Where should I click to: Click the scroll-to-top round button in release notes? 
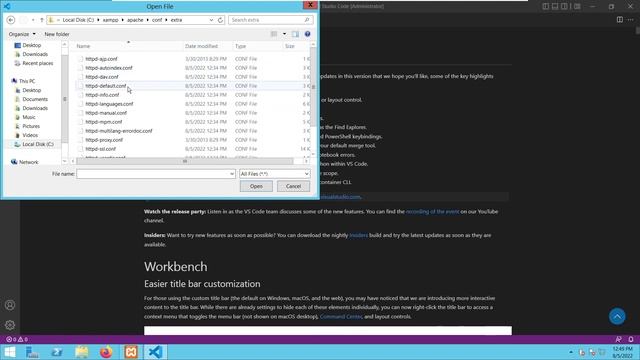[617, 316]
